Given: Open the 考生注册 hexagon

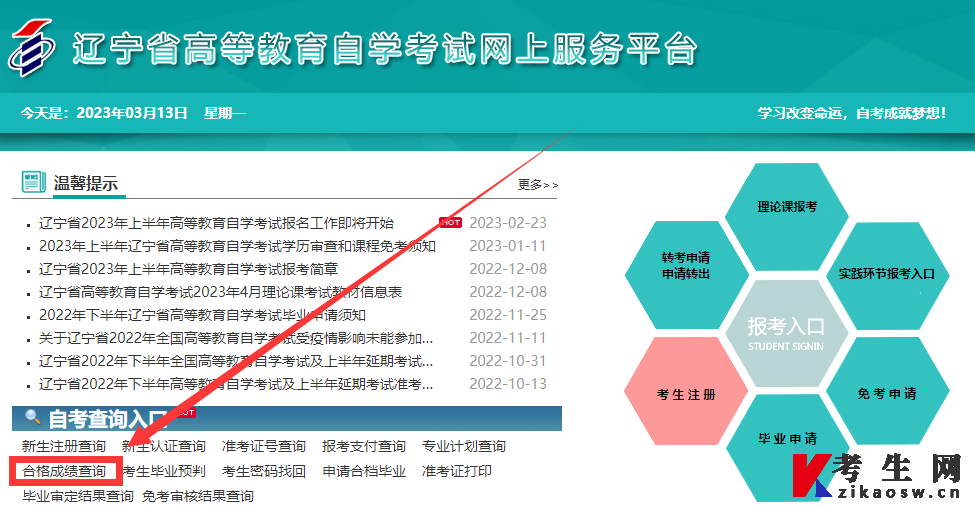Looking at the screenshot, I should click(x=686, y=391).
